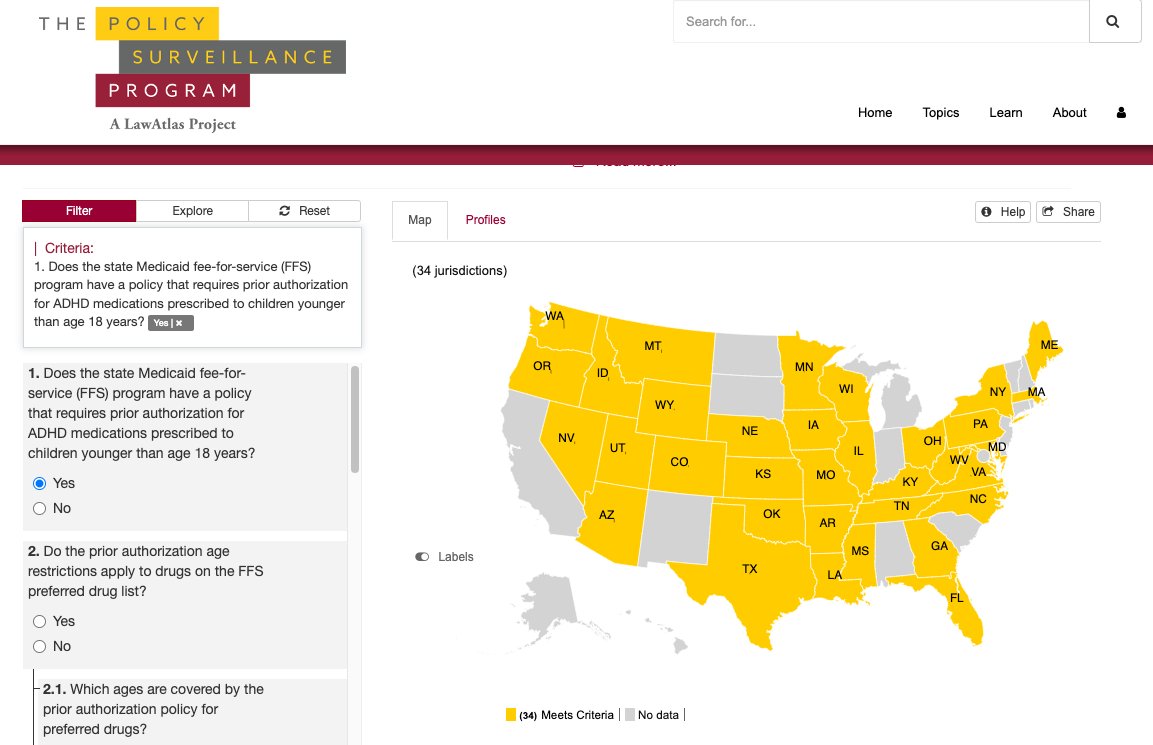Screen dimensions: 1153x745
Task: Click the Reset button
Action: pos(304,211)
